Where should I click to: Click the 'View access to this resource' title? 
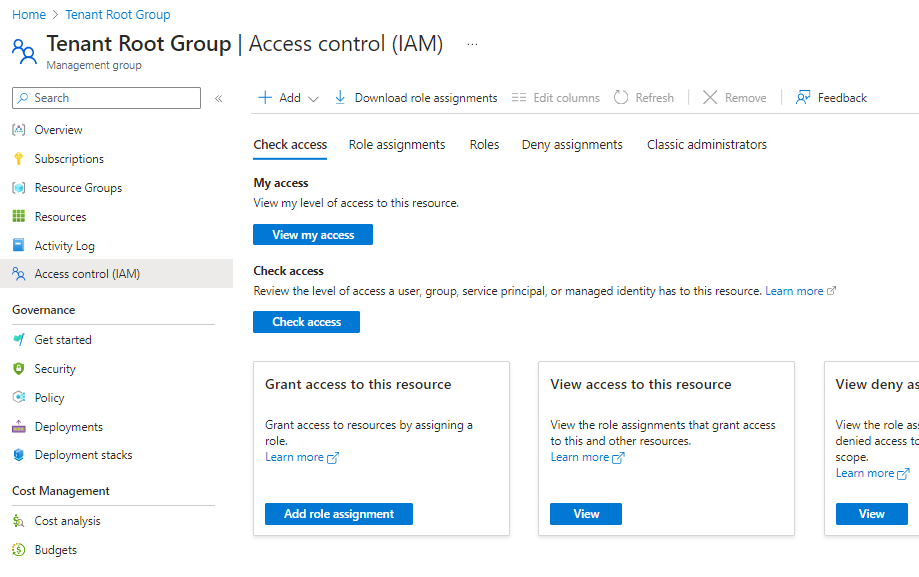(641, 384)
